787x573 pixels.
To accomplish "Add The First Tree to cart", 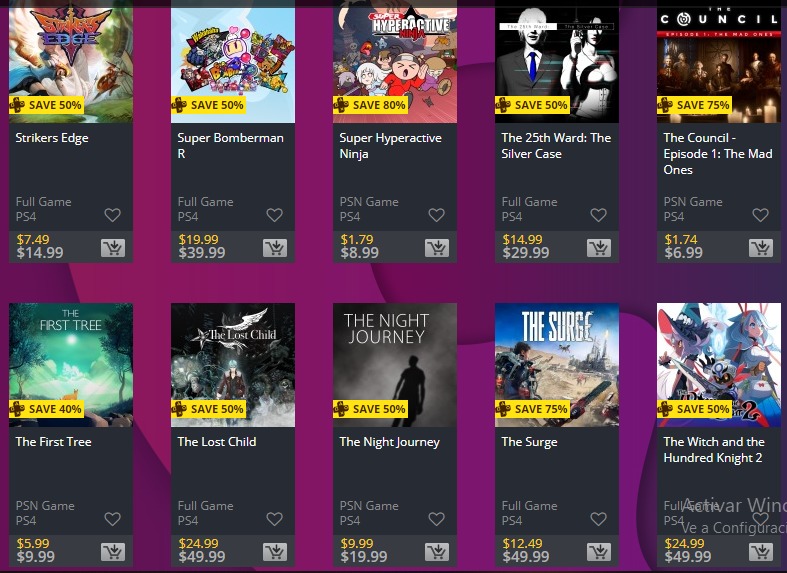I will tap(113, 552).
